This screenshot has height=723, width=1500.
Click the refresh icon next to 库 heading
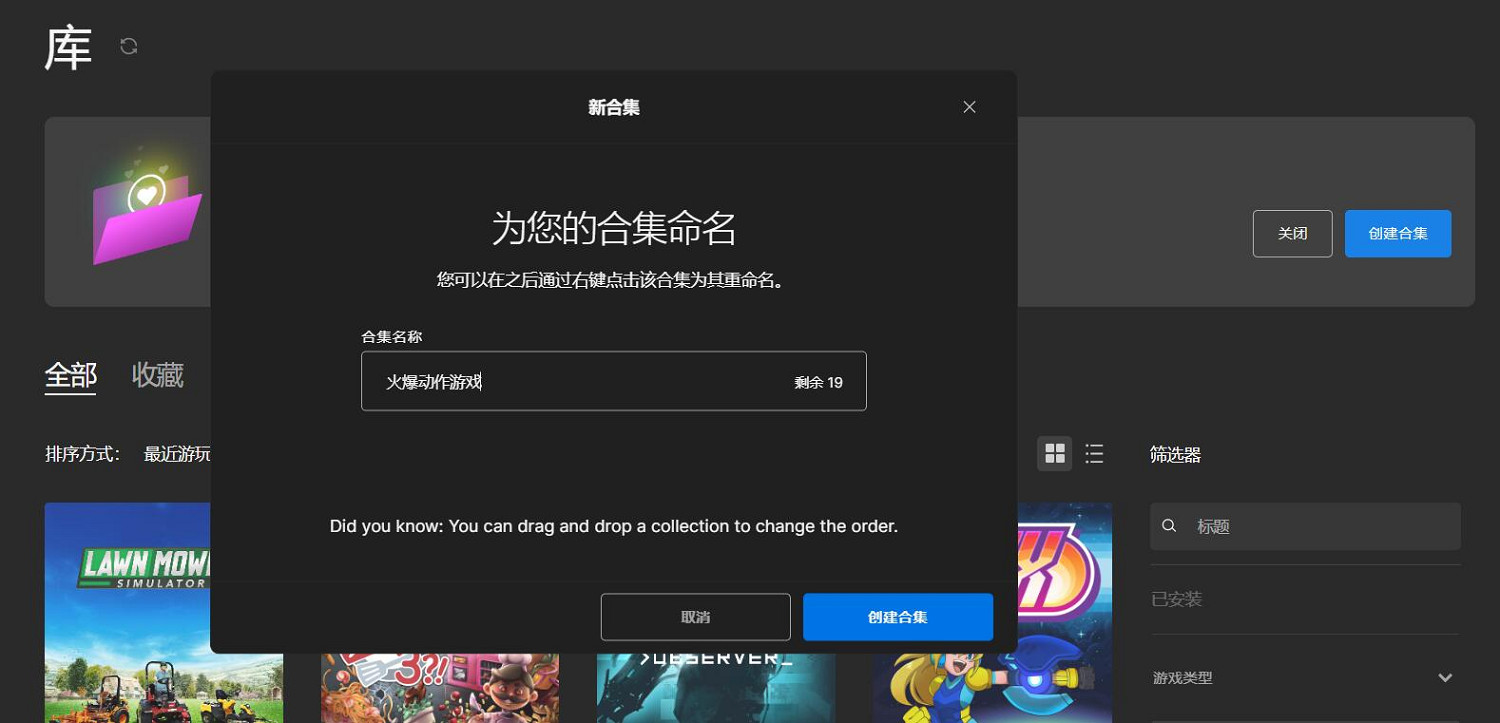pyautogui.click(x=128, y=45)
